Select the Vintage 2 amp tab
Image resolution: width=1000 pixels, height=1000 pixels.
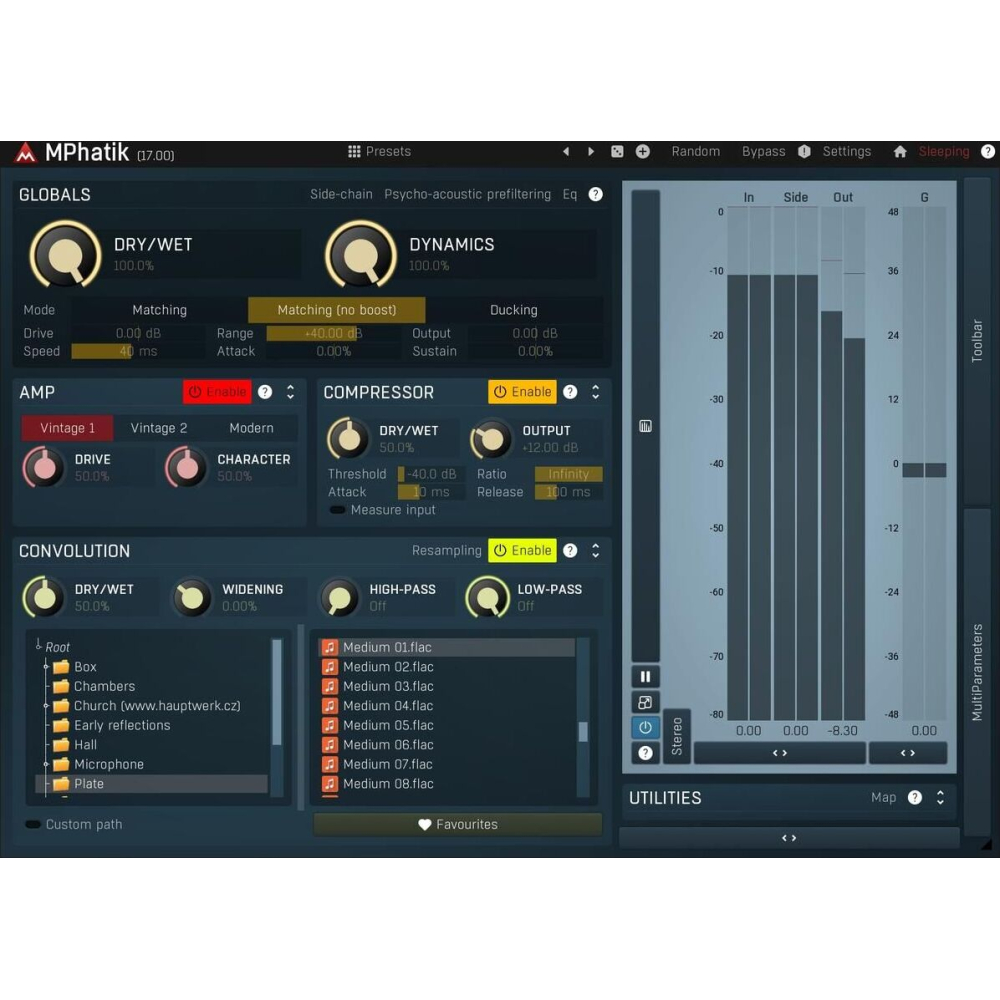(x=159, y=428)
